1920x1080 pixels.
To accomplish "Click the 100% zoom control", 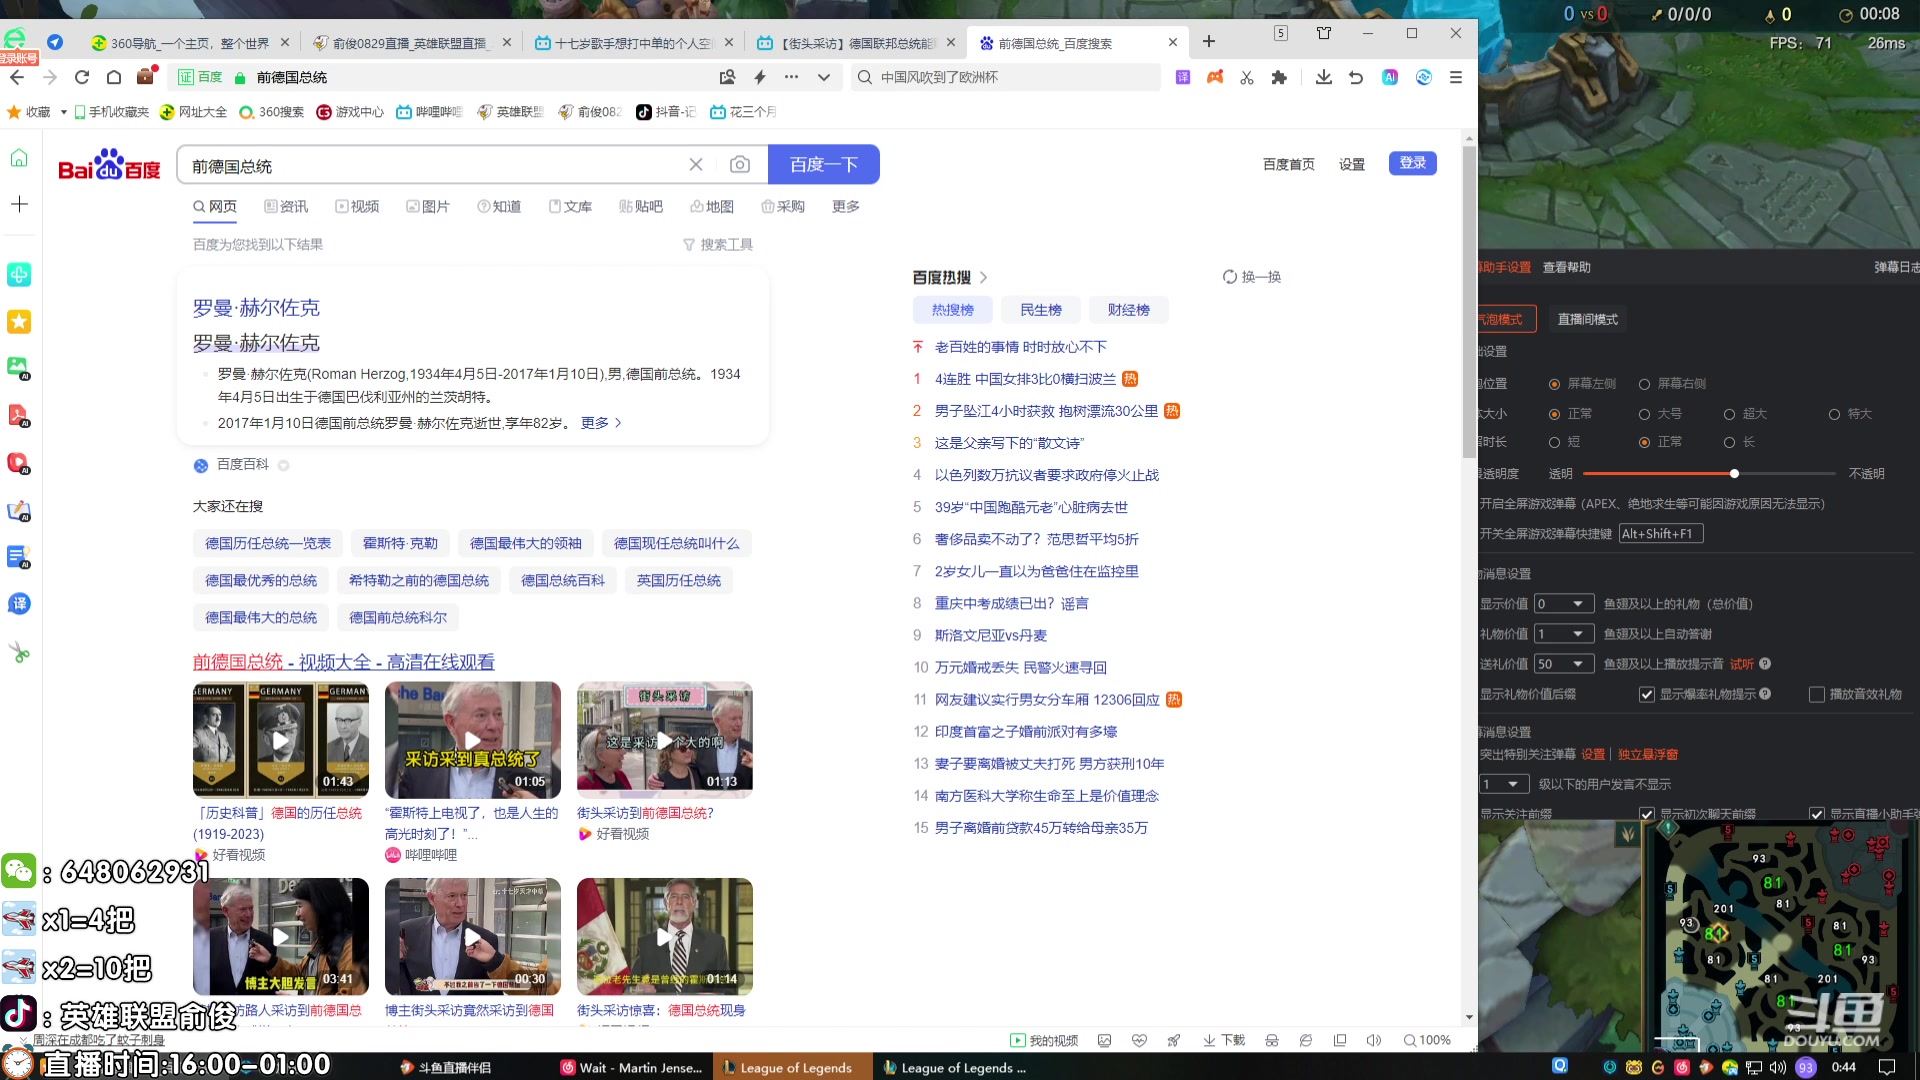I will click(x=1427, y=1040).
